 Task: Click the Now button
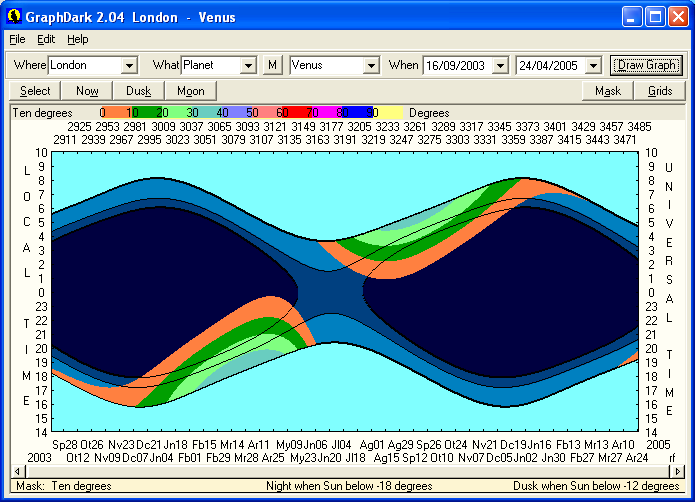click(87, 91)
